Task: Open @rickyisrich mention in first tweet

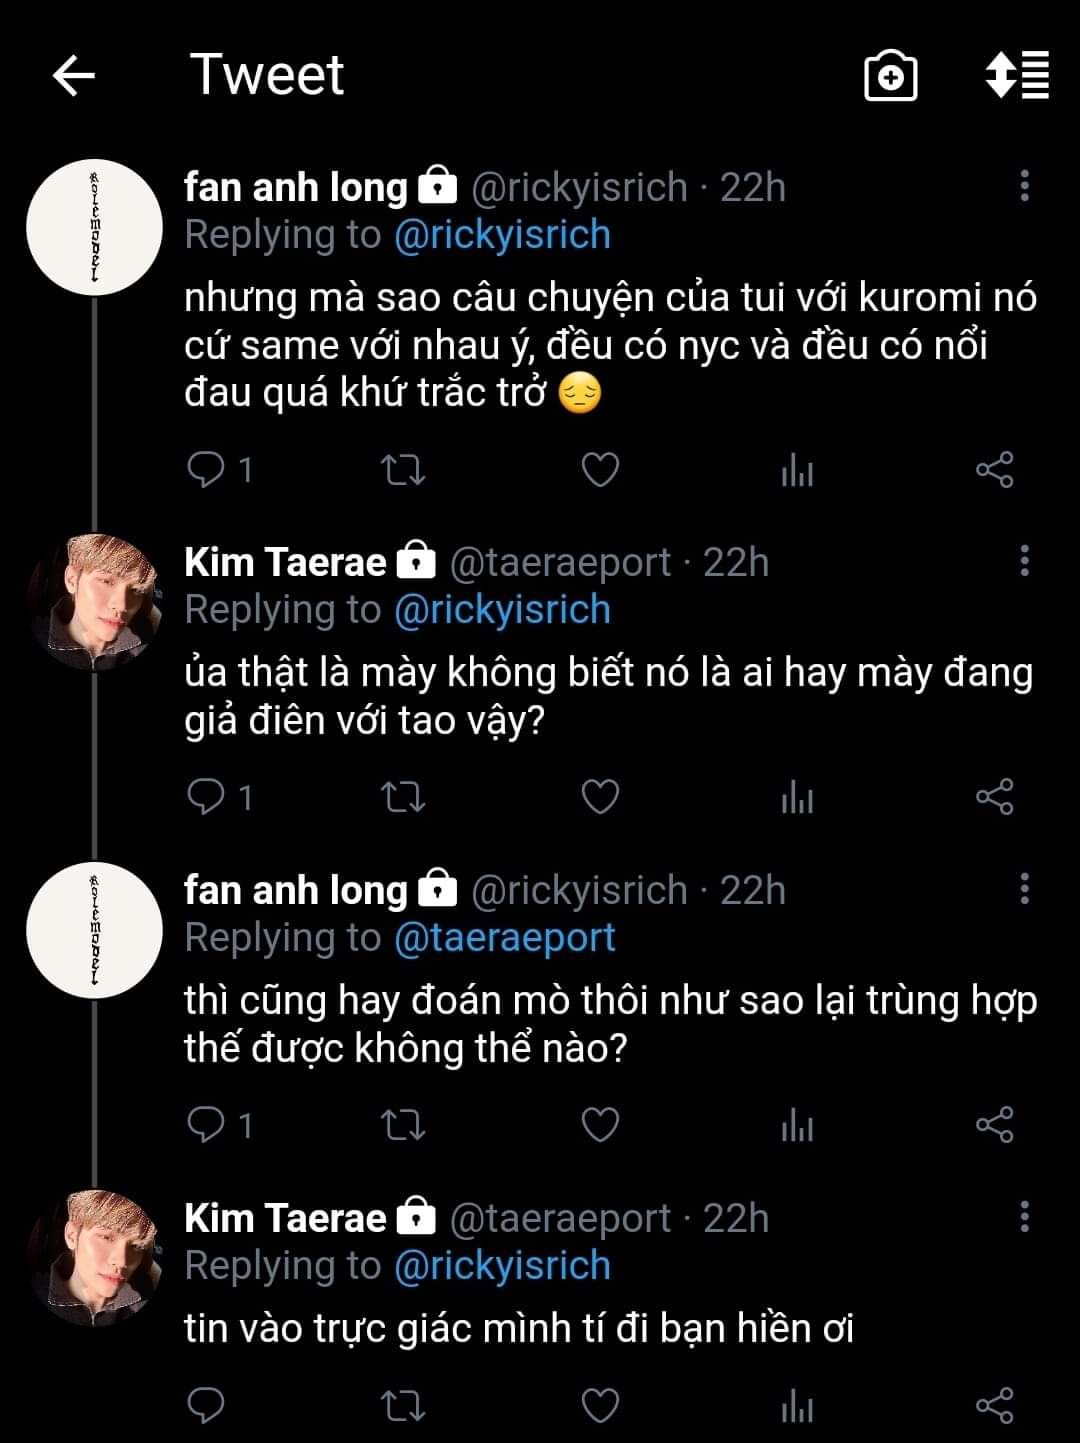Action: [x=502, y=235]
